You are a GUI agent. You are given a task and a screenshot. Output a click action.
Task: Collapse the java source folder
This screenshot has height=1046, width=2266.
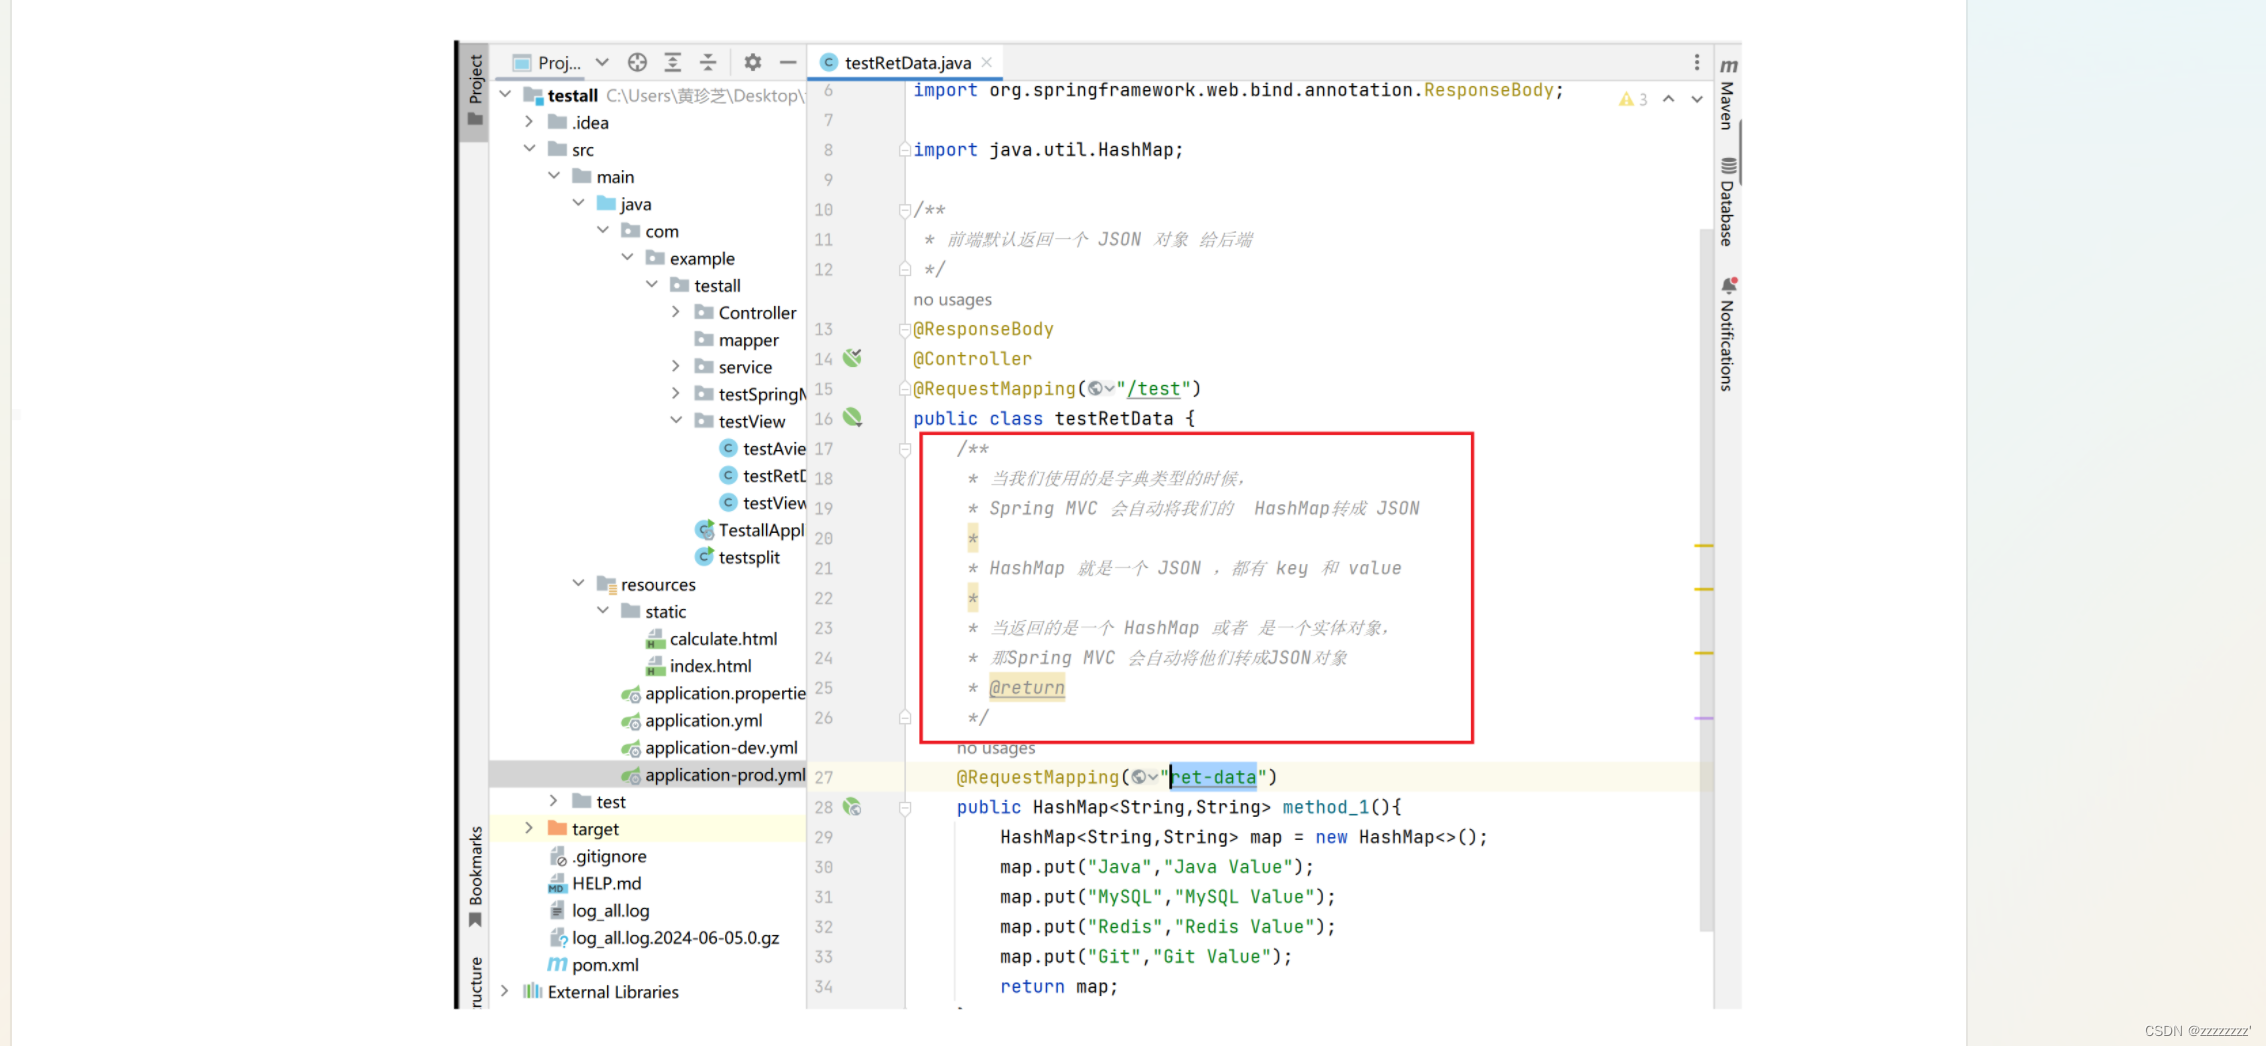578,203
